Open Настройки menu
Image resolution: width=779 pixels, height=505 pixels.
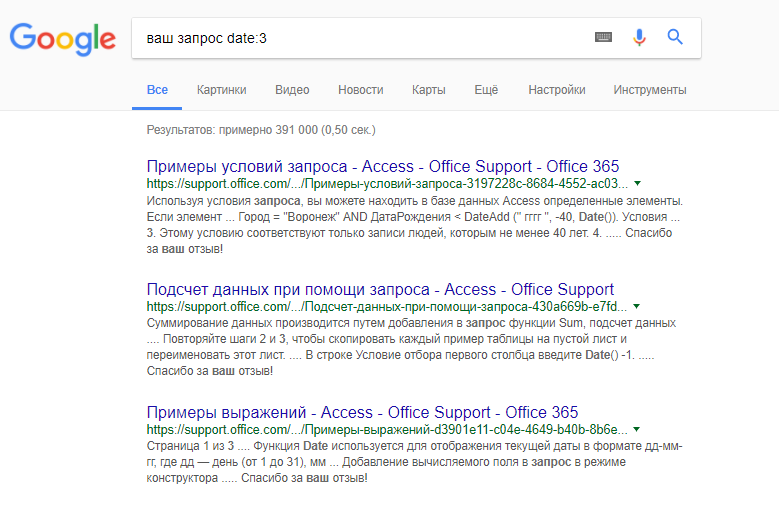point(557,90)
